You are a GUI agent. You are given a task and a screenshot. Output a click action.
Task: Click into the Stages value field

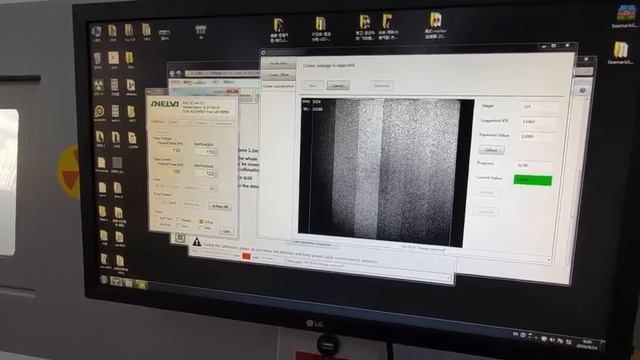click(x=539, y=107)
